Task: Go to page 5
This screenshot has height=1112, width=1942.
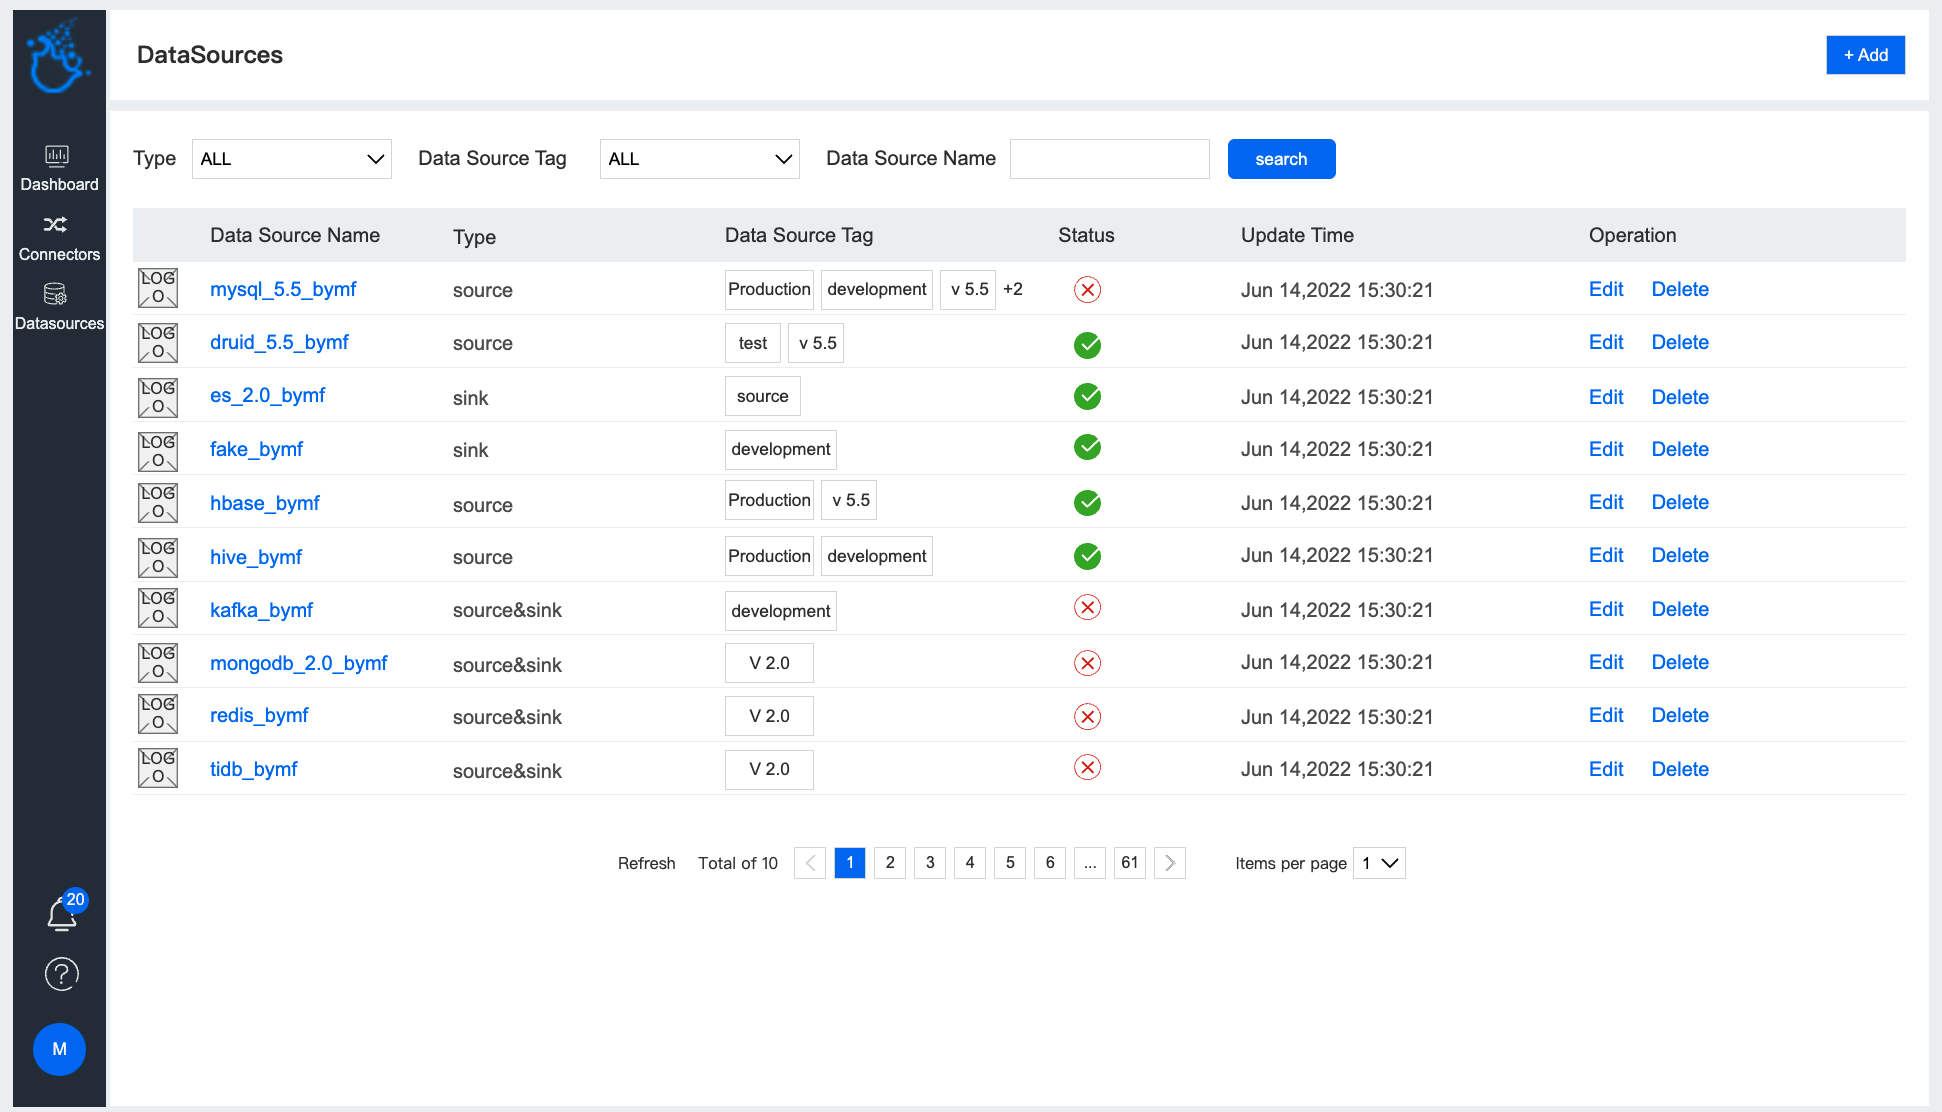Action: tap(1010, 863)
